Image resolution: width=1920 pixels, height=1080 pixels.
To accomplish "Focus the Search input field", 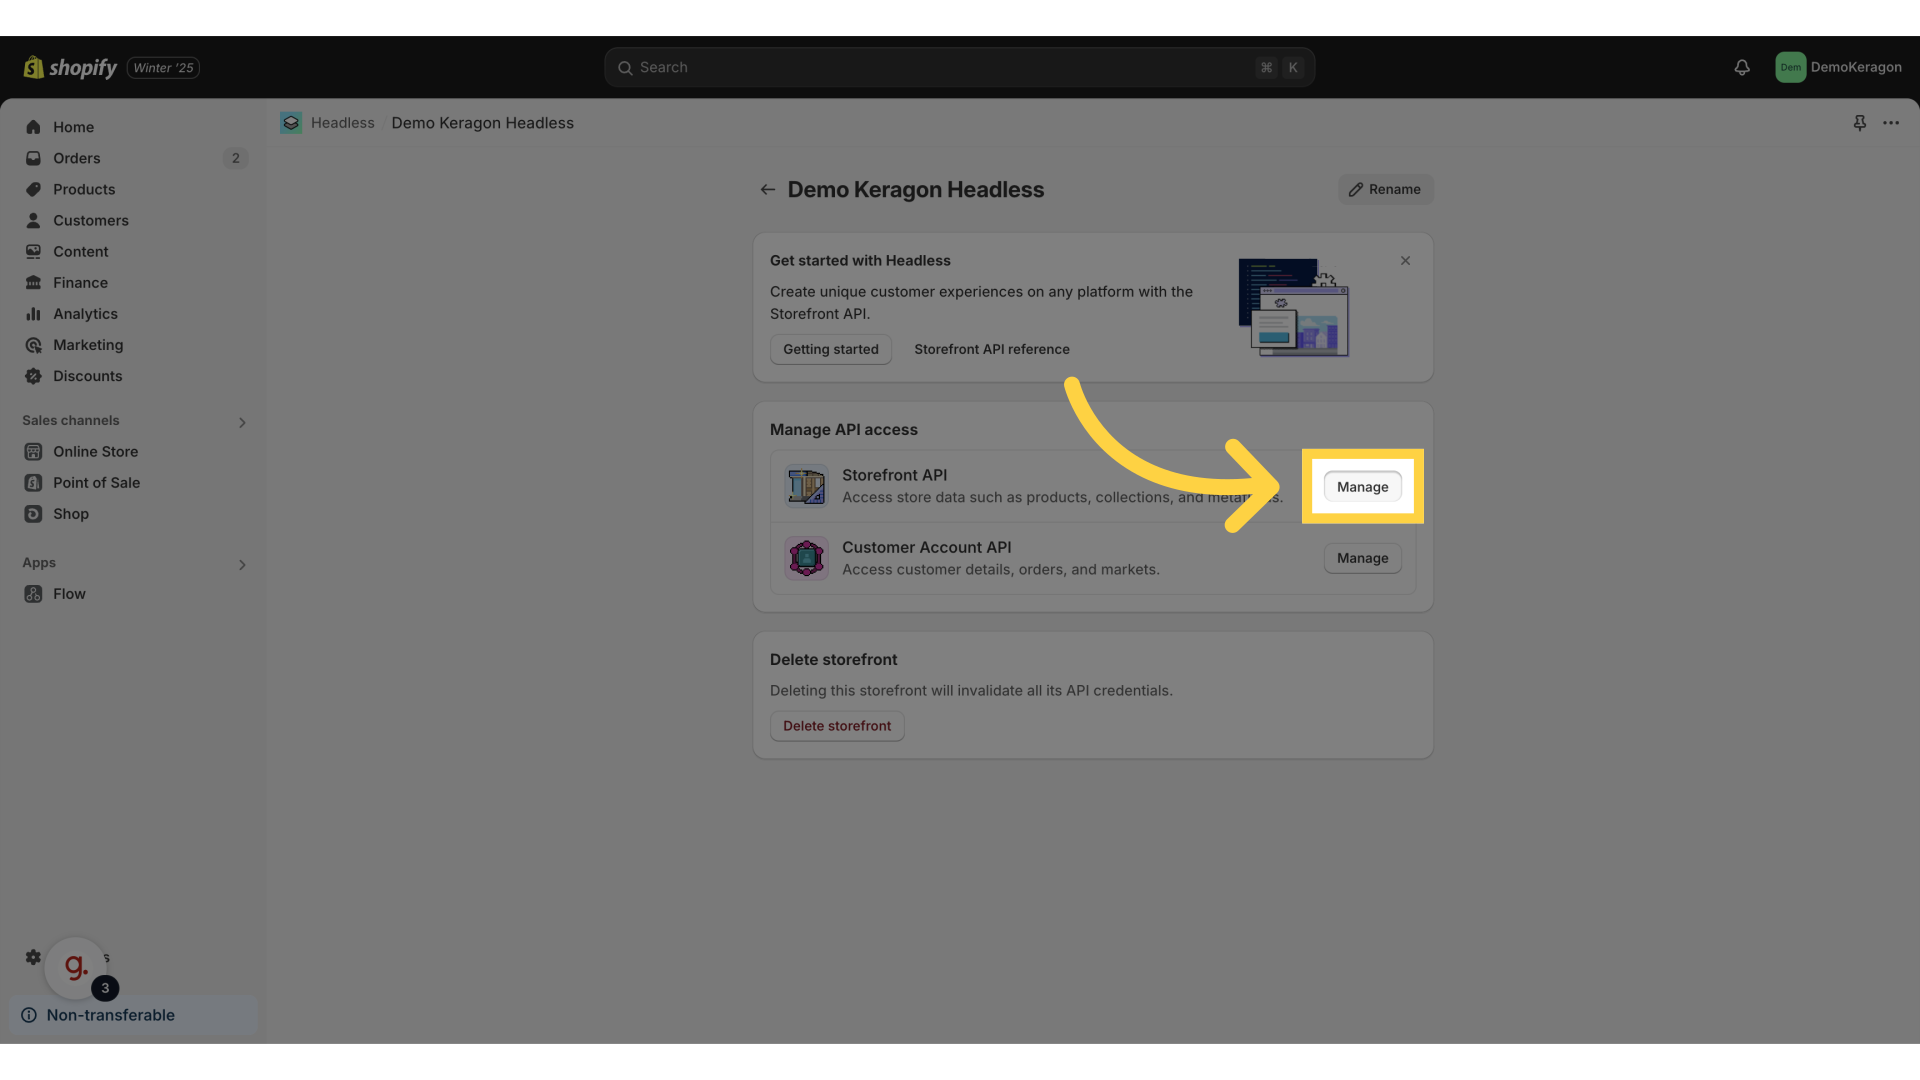I will coord(959,67).
